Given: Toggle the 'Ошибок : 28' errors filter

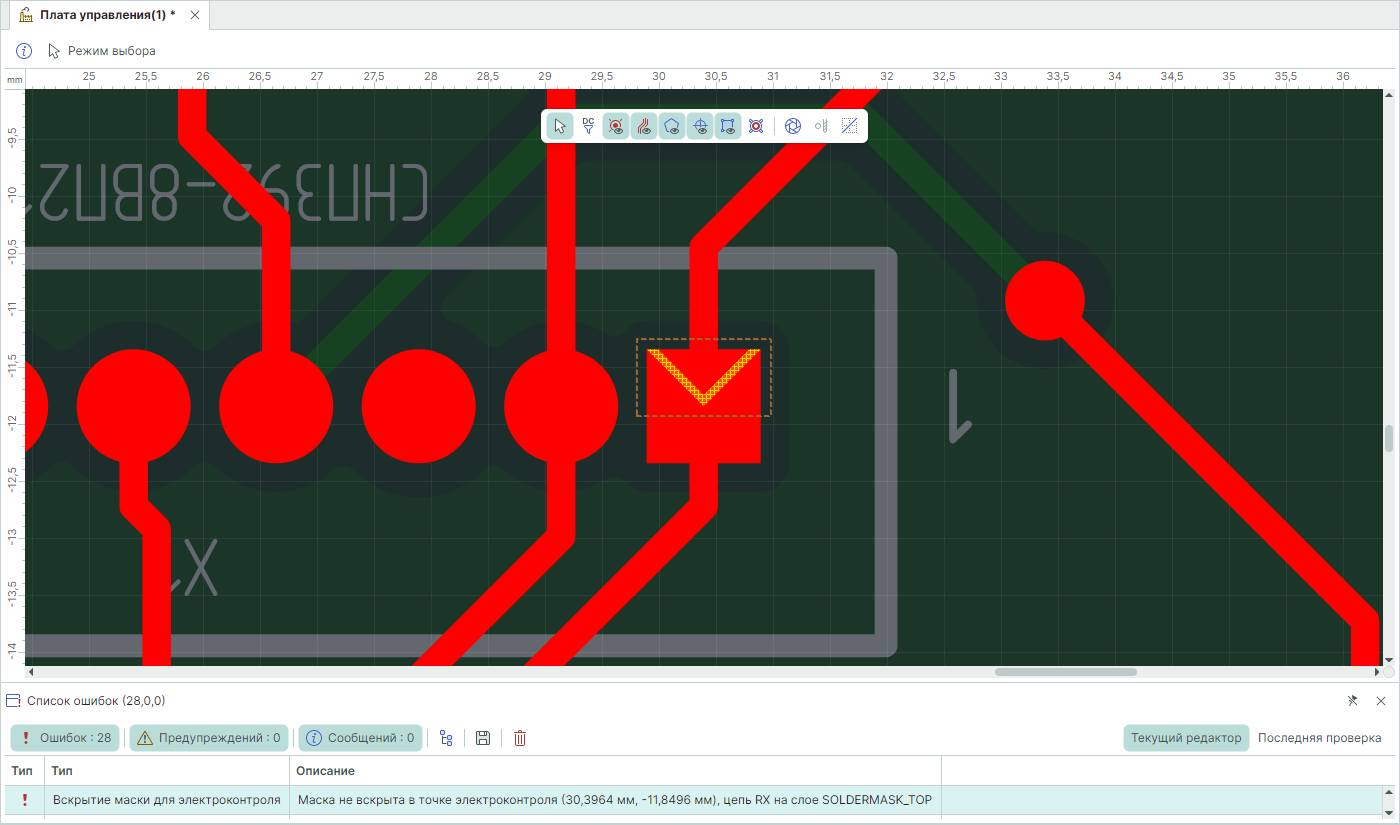Looking at the screenshot, I should 65,738.
